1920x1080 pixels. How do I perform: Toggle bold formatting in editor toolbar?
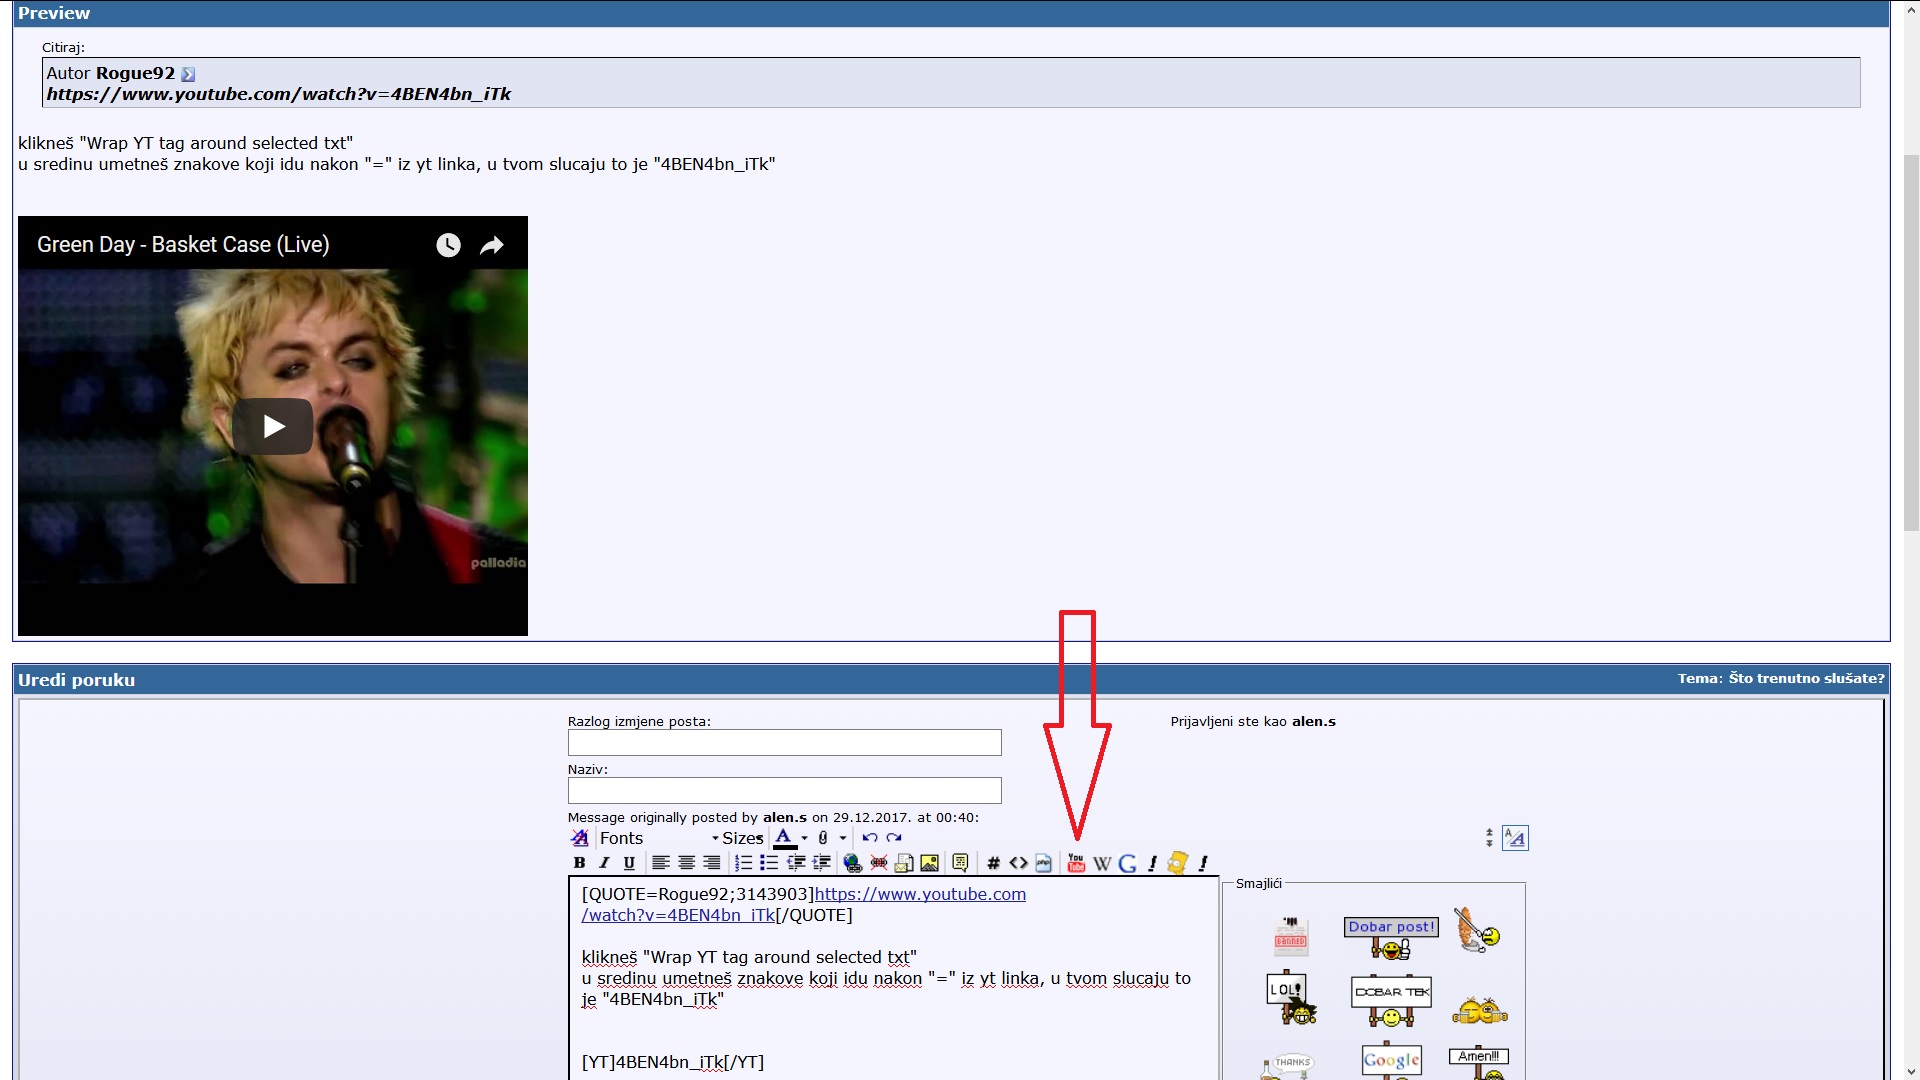pos(579,863)
